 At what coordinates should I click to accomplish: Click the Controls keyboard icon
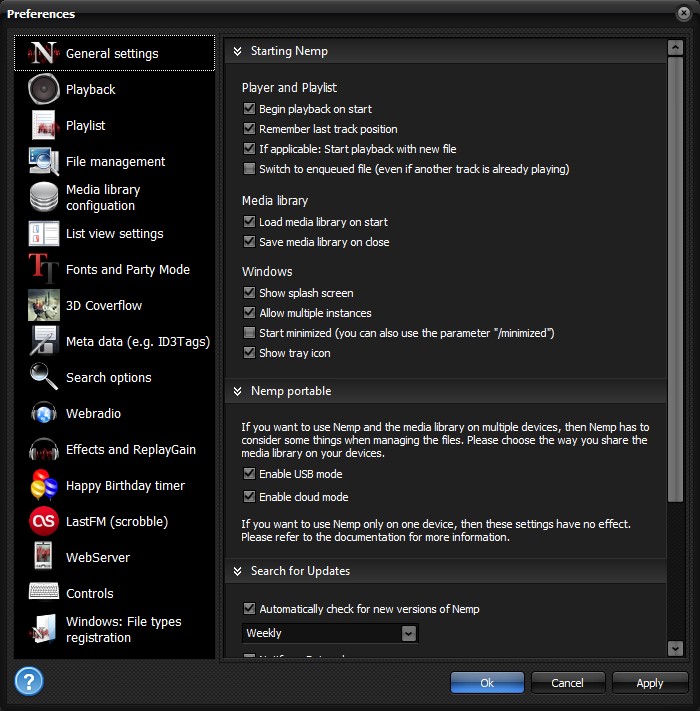[44, 594]
